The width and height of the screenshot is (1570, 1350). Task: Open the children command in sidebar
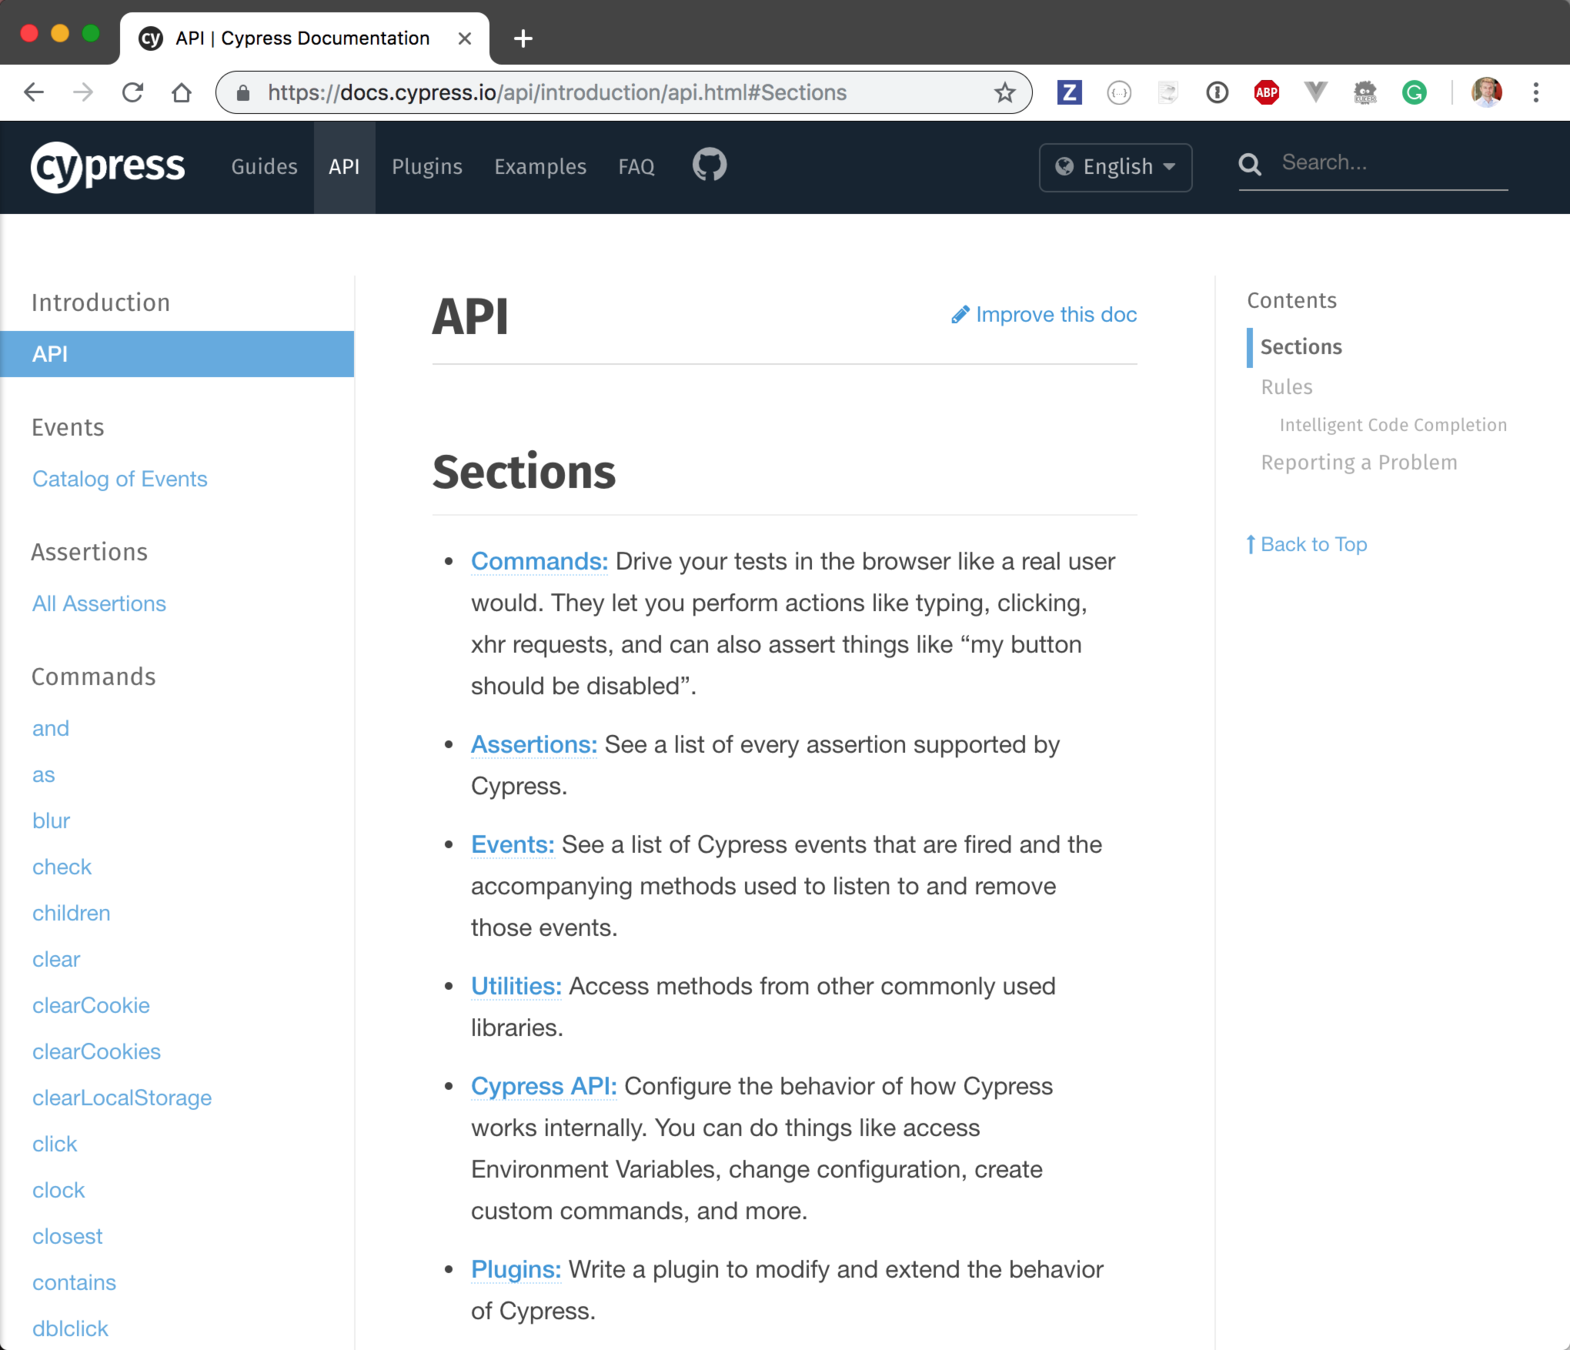tap(71, 913)
